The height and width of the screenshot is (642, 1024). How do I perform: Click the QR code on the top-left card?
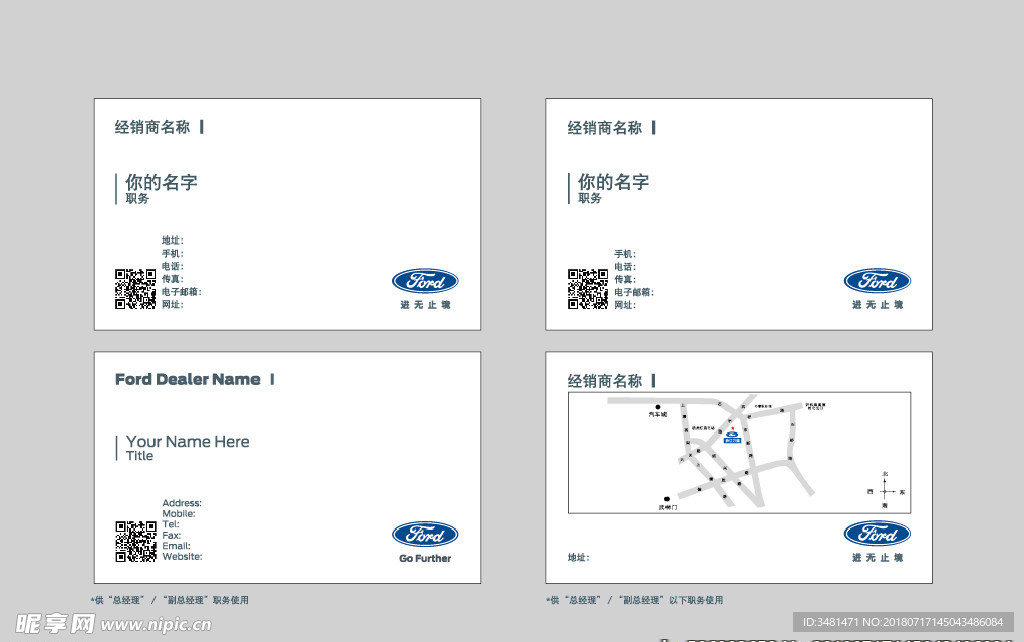pyautogui.click(x=135, y=289)
